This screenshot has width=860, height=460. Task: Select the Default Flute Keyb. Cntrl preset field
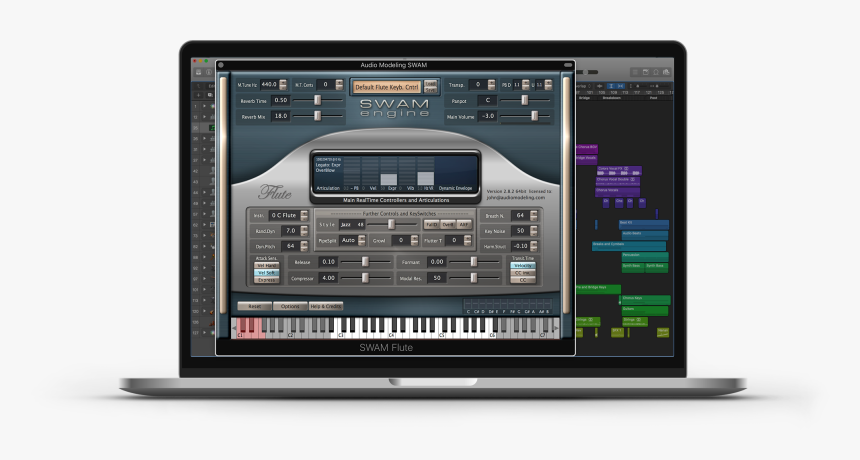click(x=387, y=87)
